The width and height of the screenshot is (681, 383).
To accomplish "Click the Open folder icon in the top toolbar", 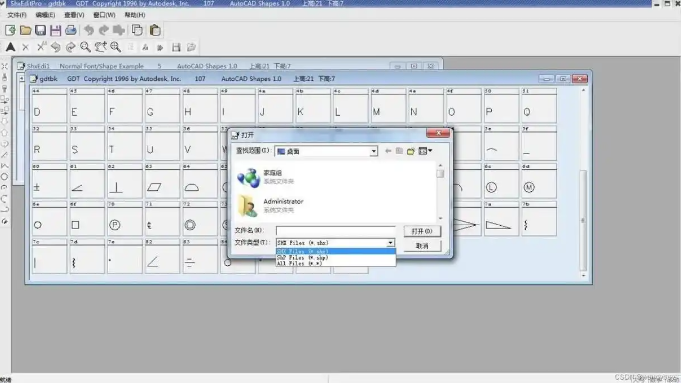I will tap(26, 30).
